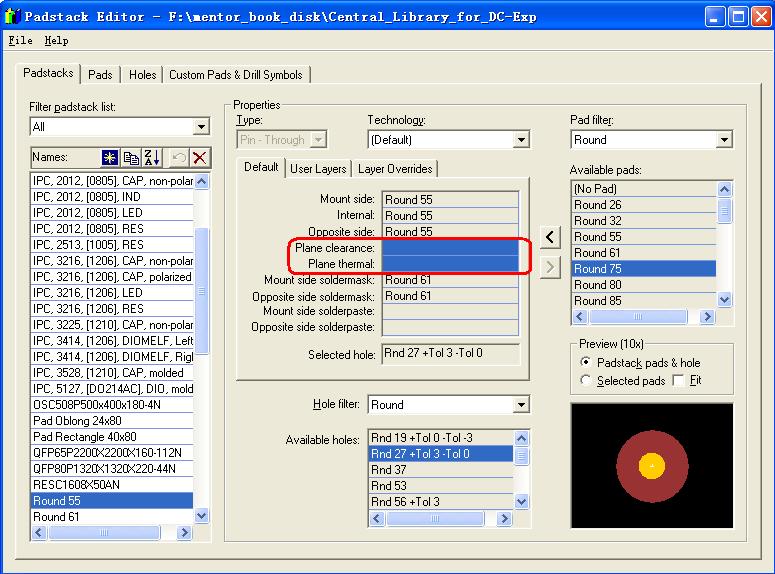This screenshot has width=775, height=574.
Task: Select Padstack pads & hole preview option
Action: [x=586, y=362]
